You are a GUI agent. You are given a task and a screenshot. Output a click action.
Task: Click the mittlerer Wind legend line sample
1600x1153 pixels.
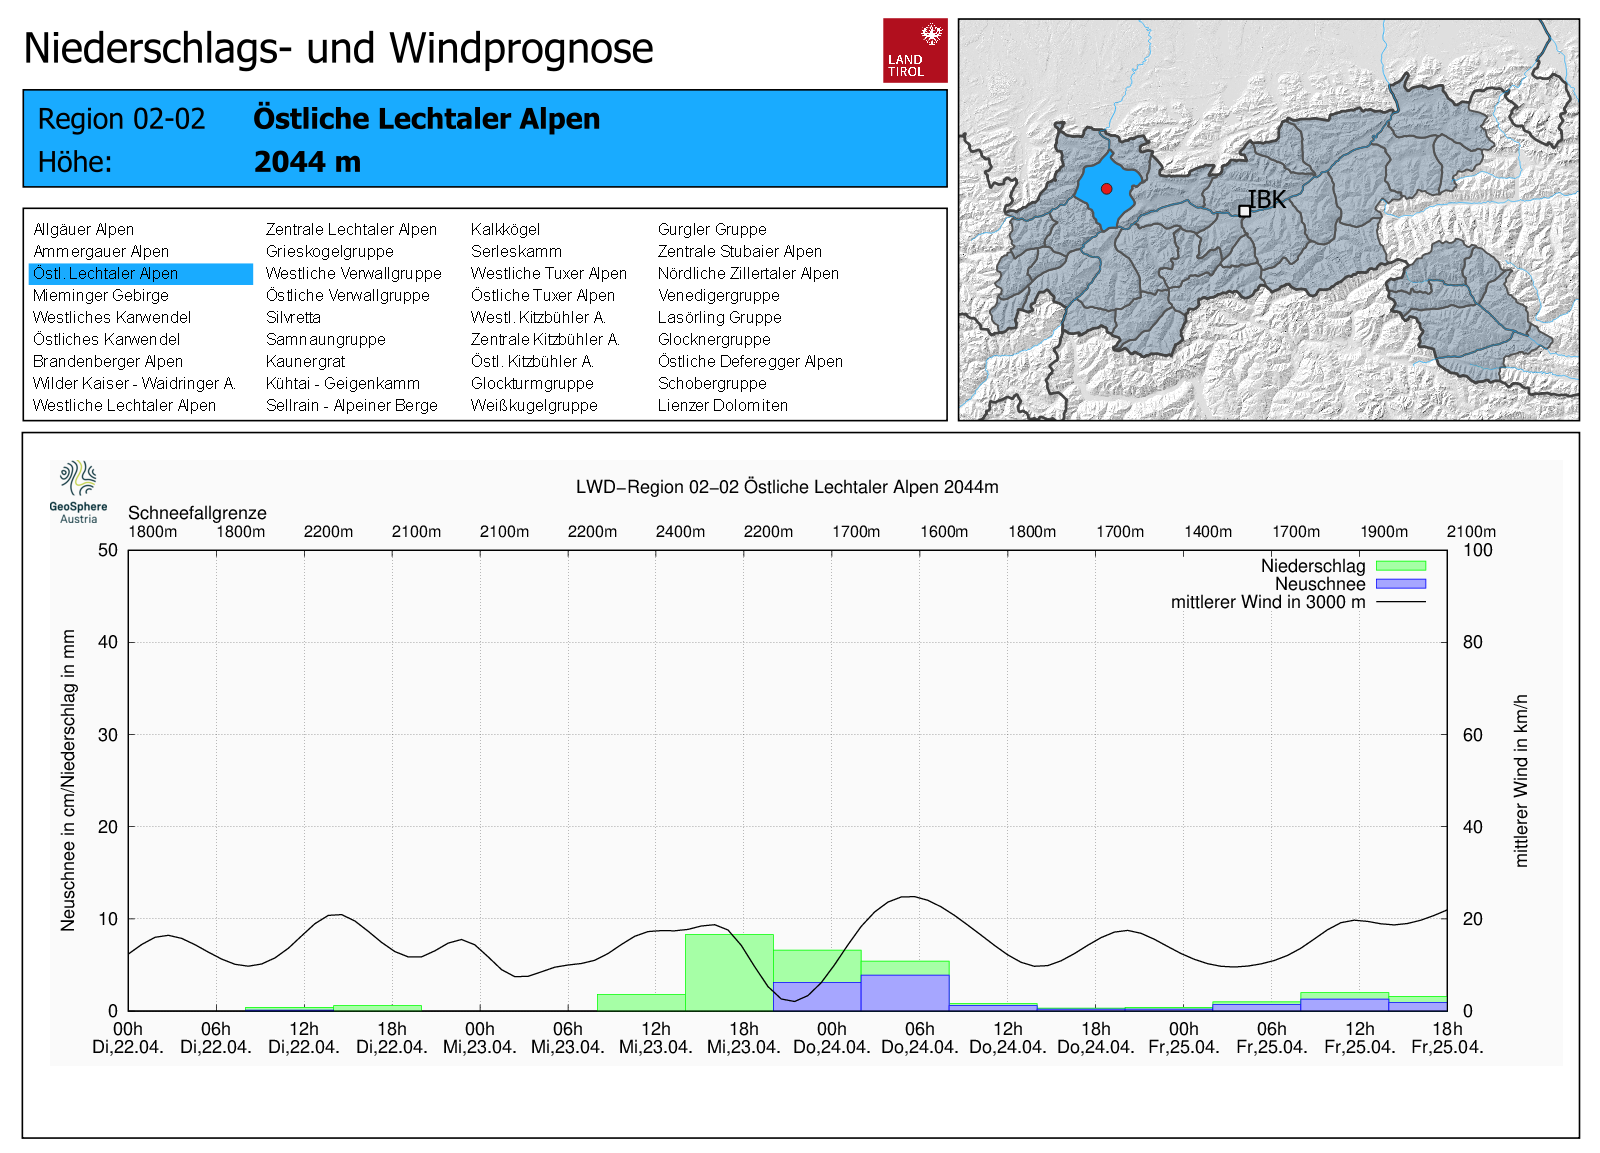(1400, 602)
